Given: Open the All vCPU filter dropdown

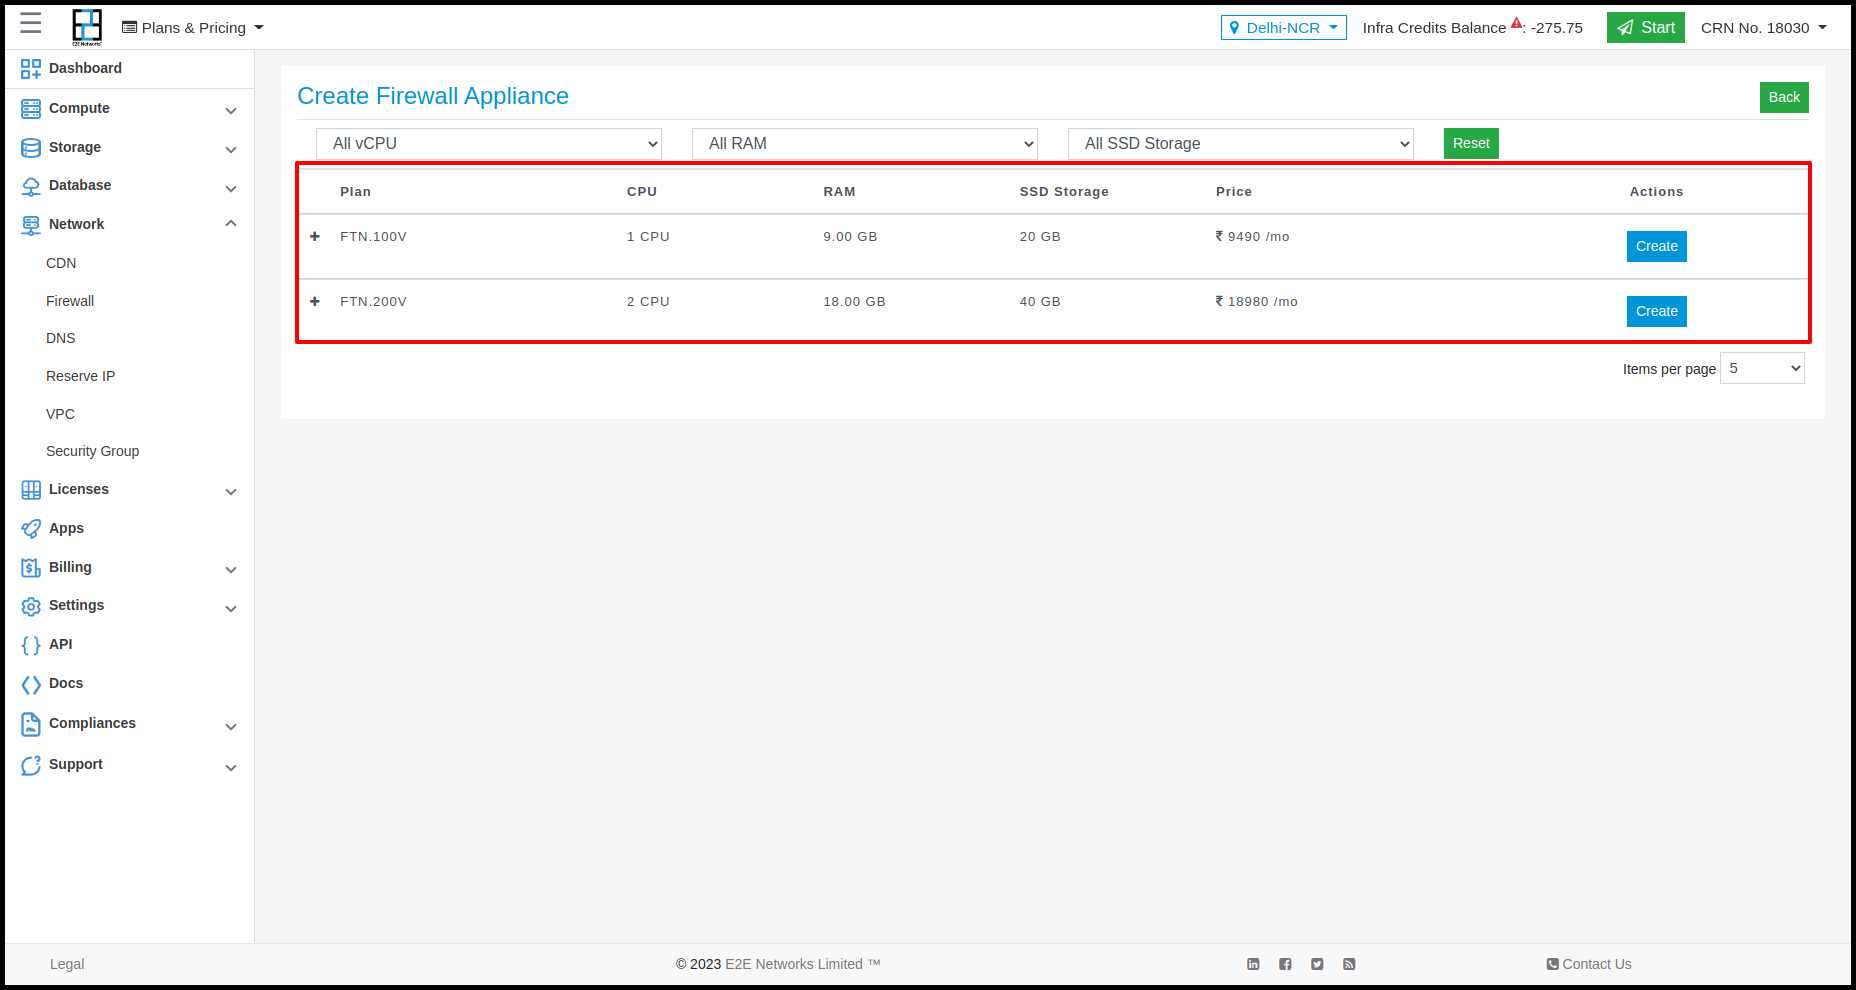Looking at the screenshot, I should click(489, 144).
